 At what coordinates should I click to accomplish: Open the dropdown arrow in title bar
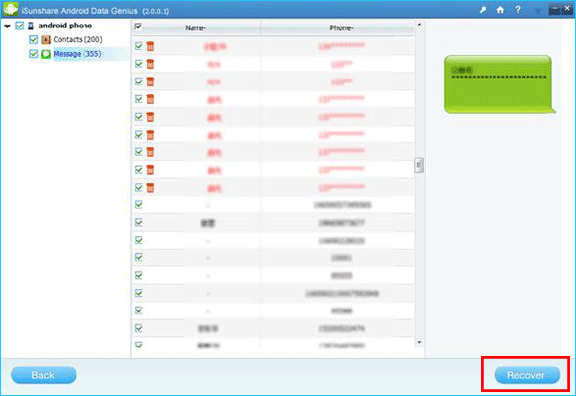tap(537, 11)
